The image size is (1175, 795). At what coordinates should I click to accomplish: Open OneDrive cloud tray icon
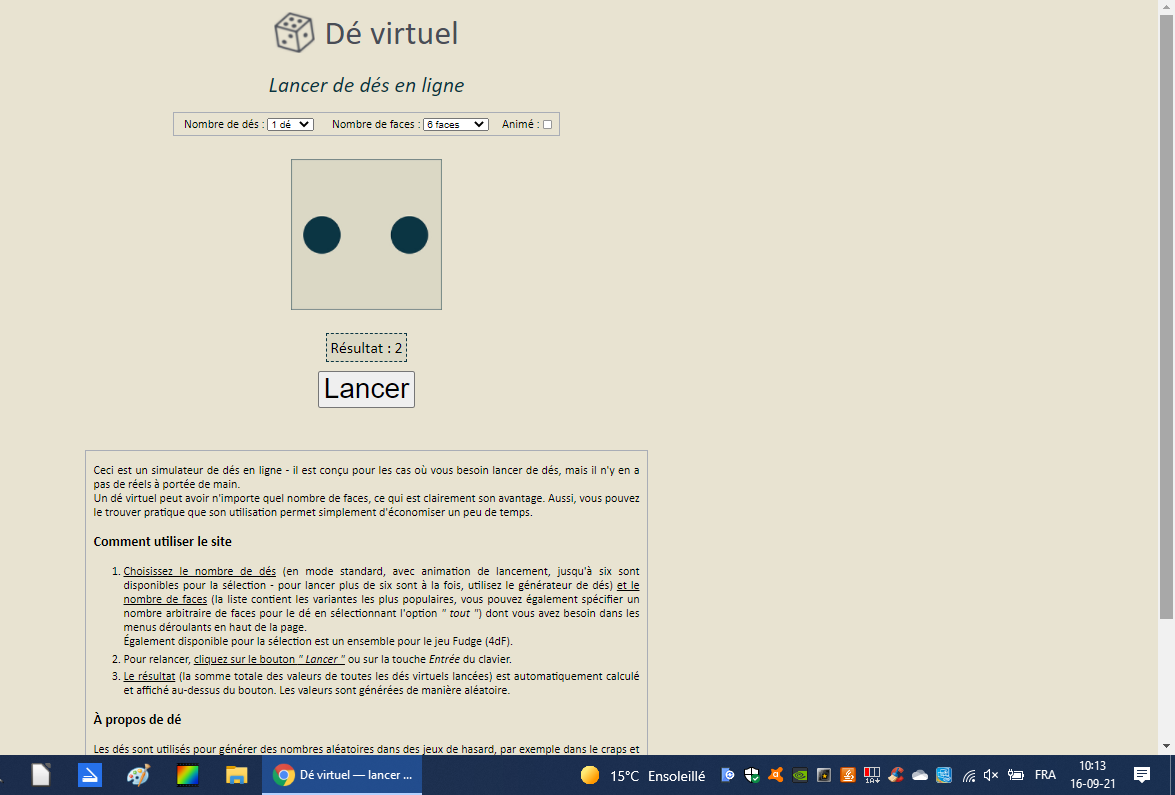point(919,776)
